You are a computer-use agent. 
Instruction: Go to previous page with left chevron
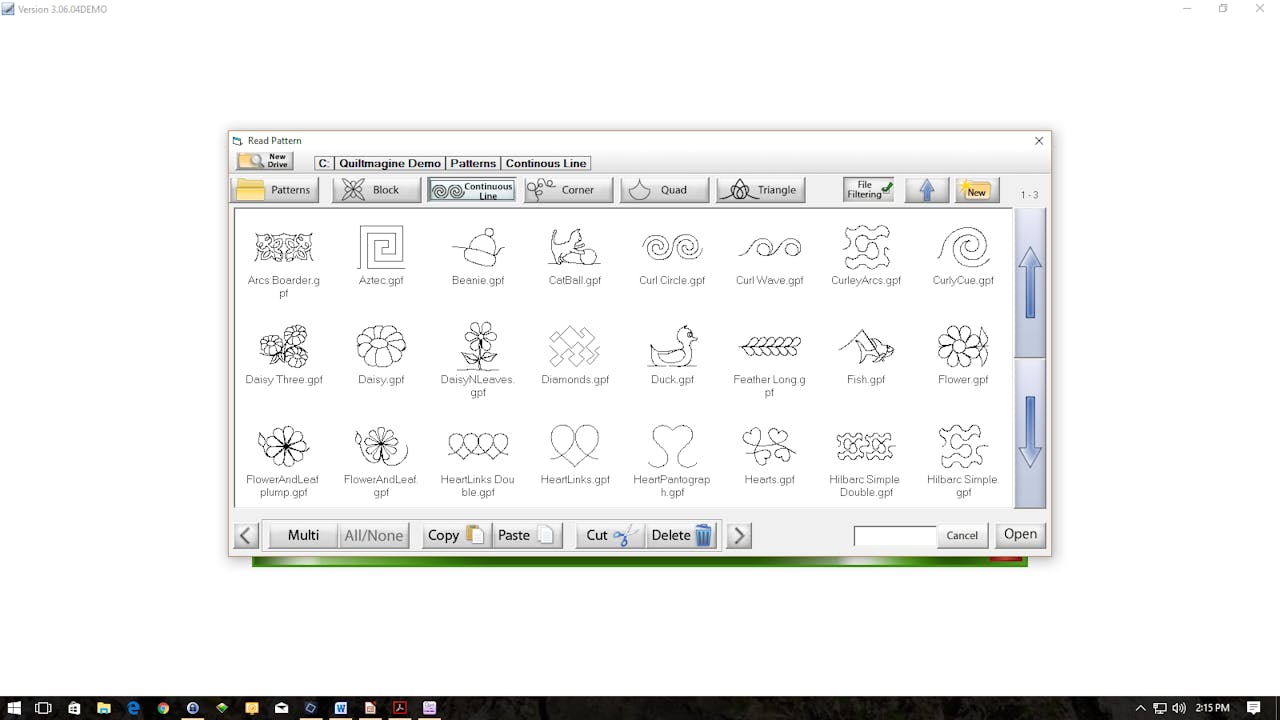[x=246, y=535]
